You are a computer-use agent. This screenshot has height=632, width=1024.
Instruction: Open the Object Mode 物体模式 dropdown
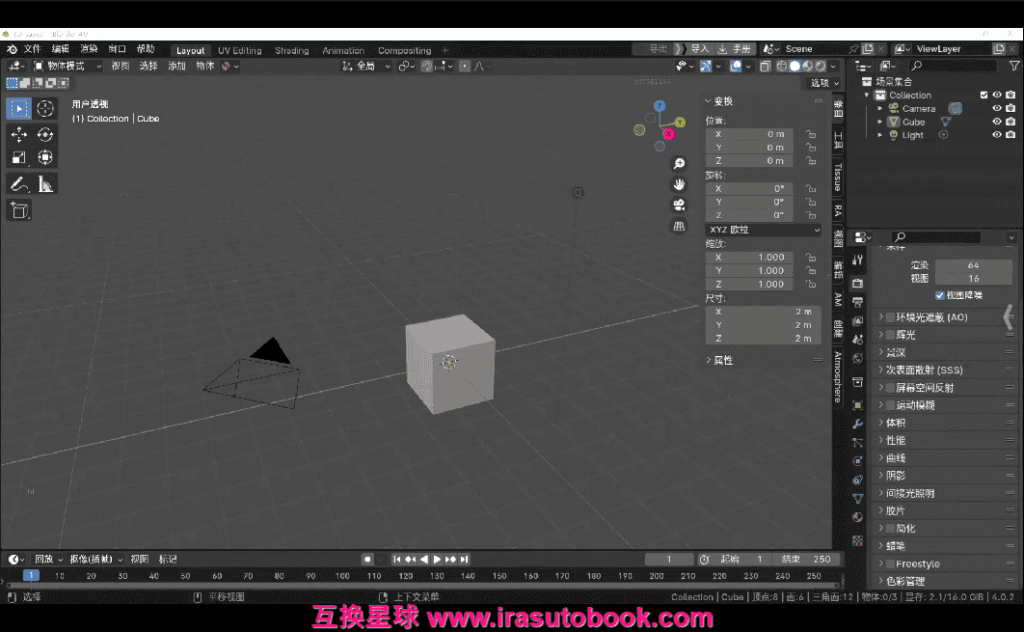click(68, 66)
